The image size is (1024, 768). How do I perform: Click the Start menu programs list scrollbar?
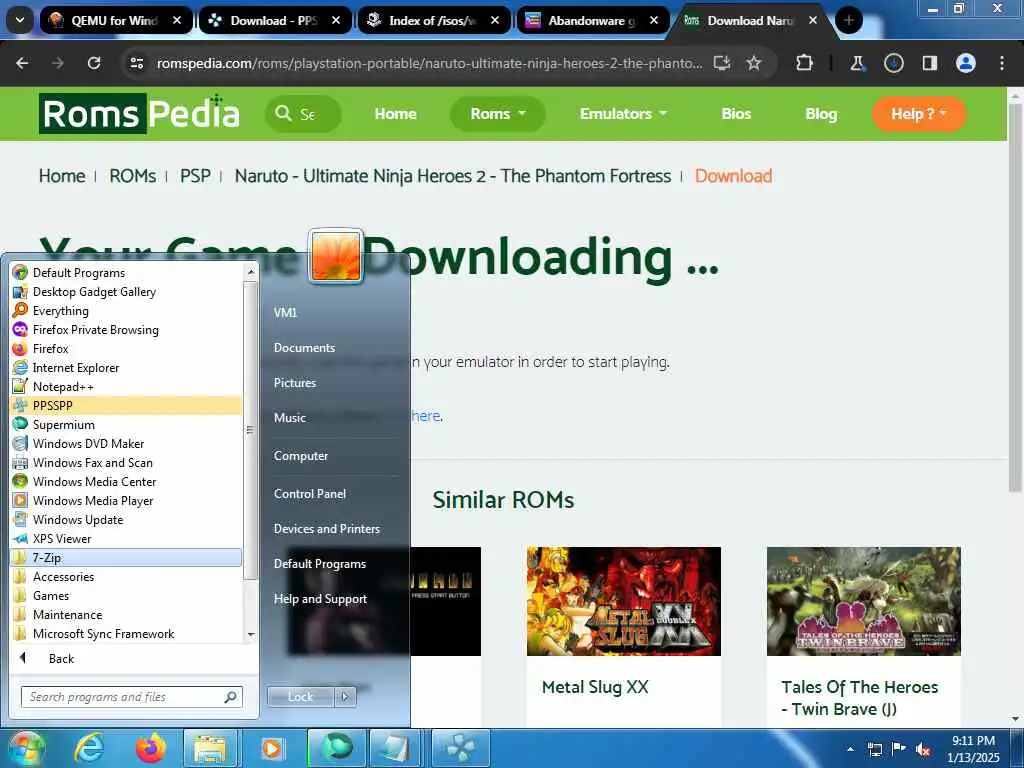250,430
